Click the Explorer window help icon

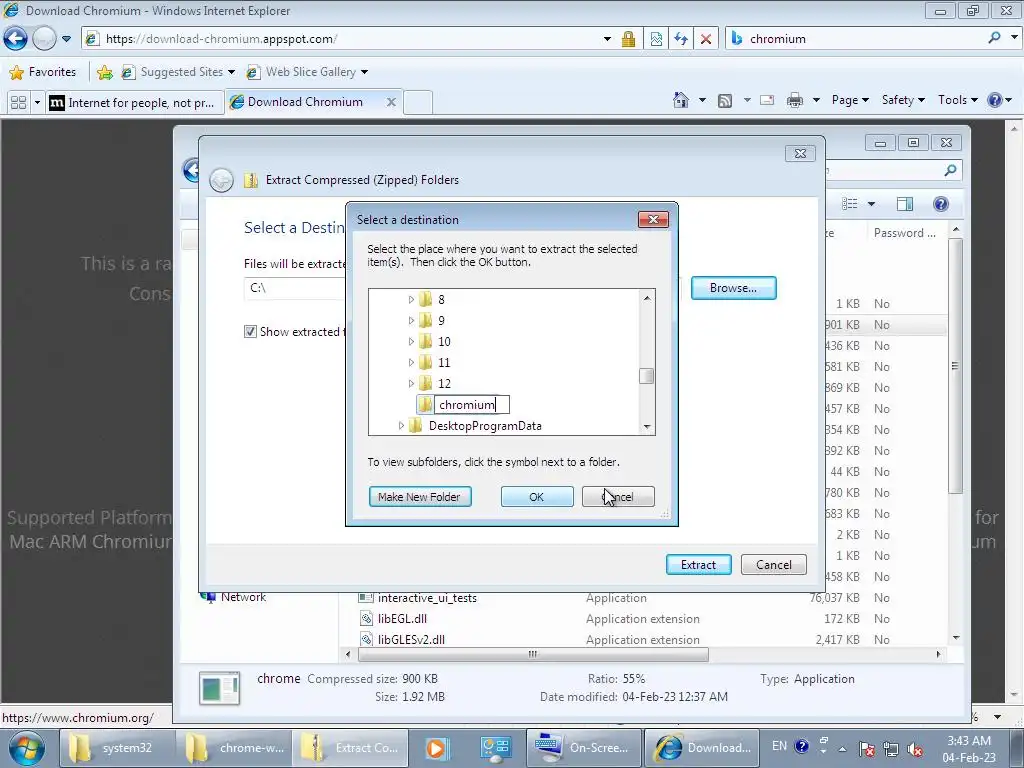(940, 204)
